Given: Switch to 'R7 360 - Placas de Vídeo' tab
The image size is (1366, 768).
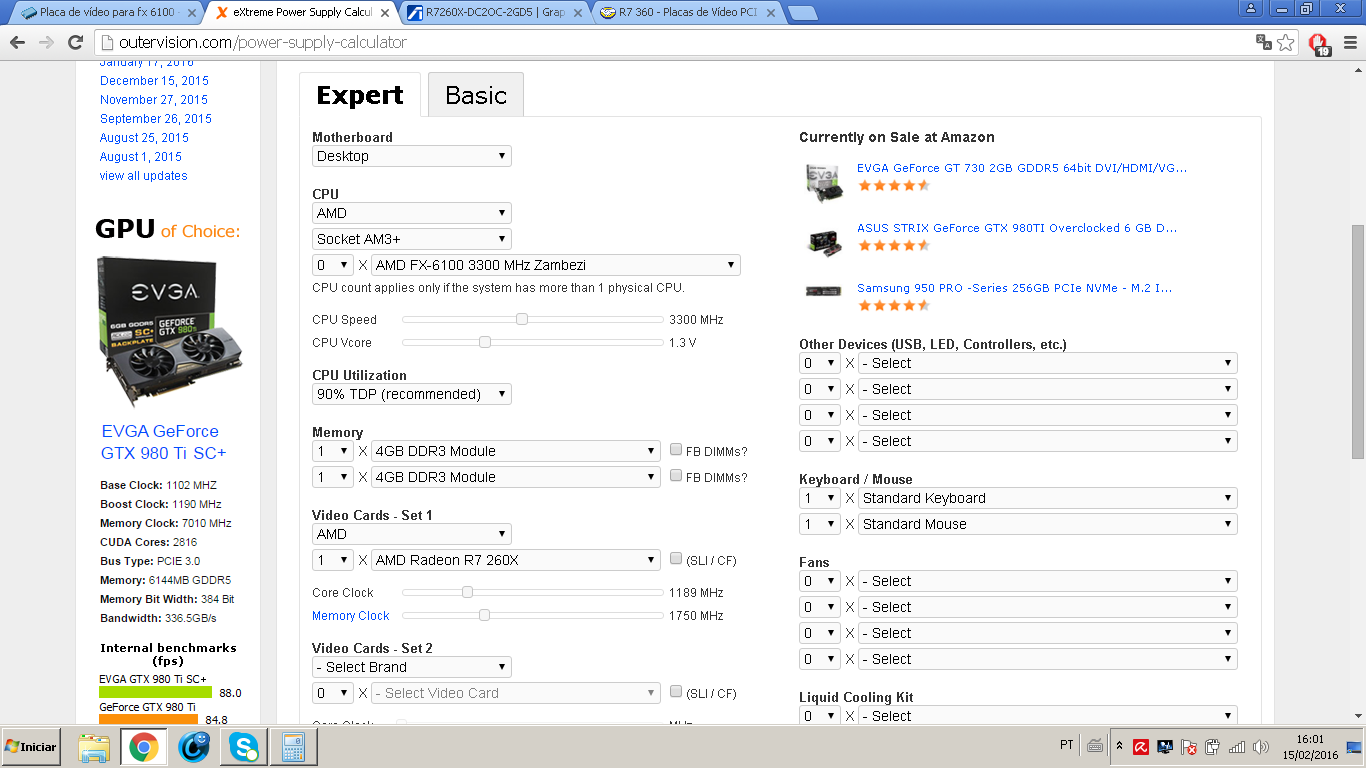Looking at the screenshot, I should click(686, 13).
